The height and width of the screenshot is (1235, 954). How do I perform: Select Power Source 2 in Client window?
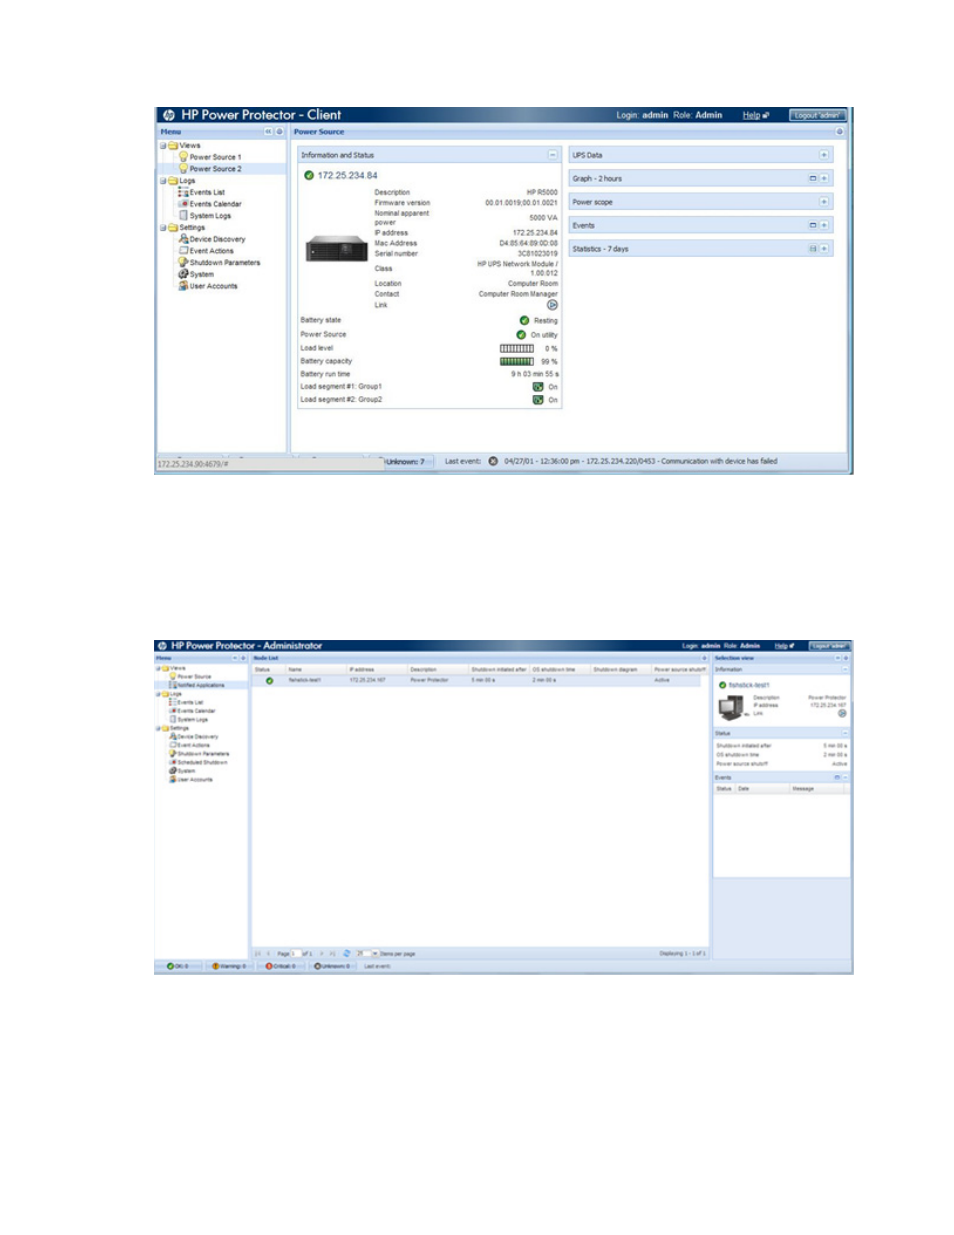[x=215, y=169]
